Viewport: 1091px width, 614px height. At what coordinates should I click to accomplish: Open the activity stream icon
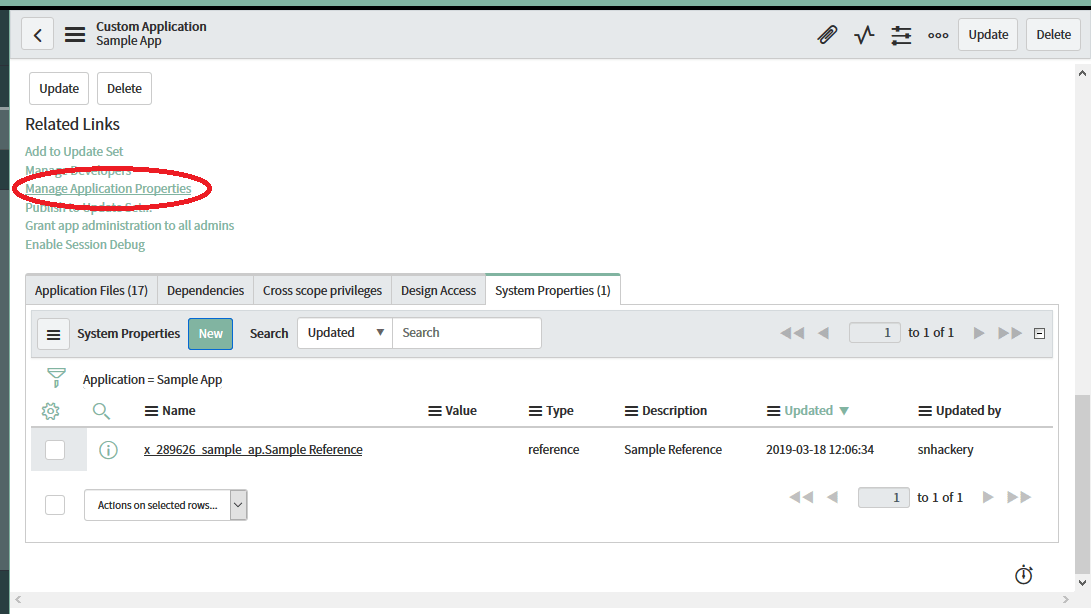click(x=864, y=34)
